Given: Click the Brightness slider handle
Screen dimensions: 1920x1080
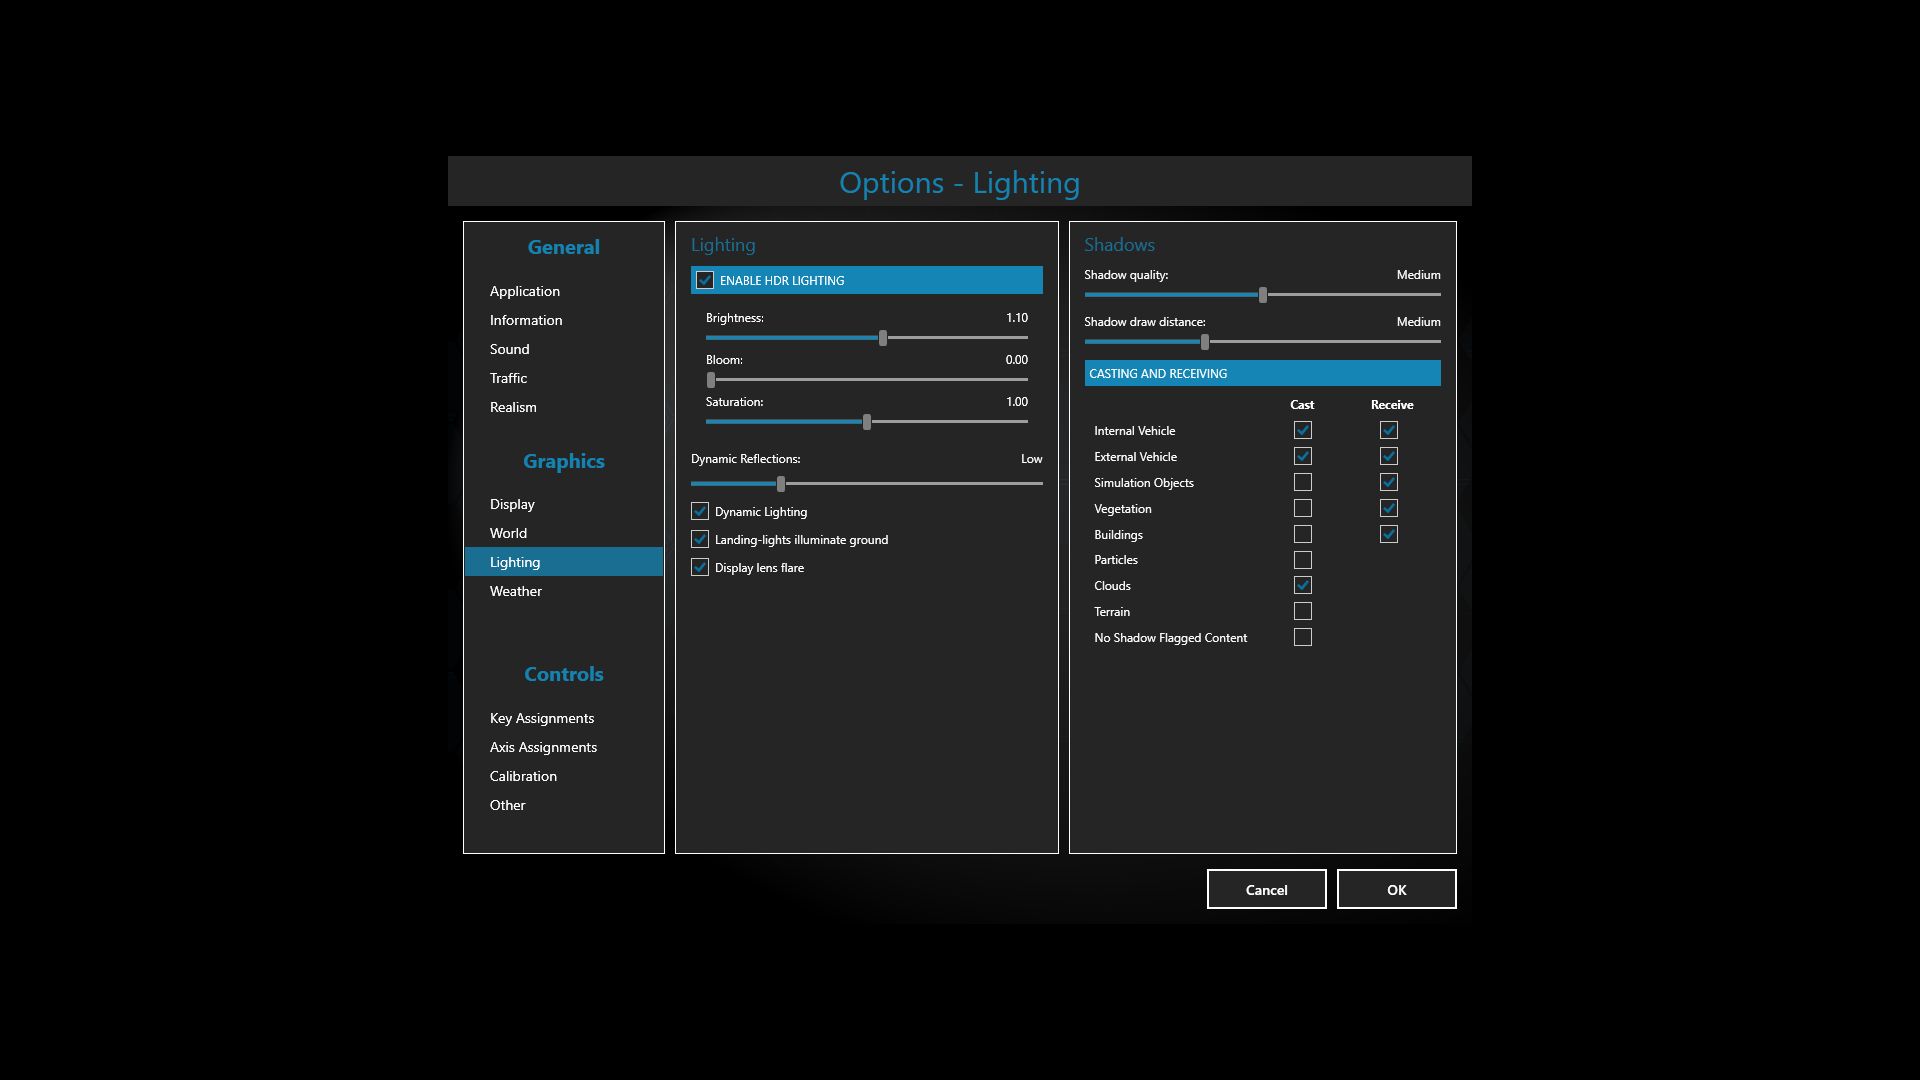Looking at the screenshot, I should click(x=883, y=338).
